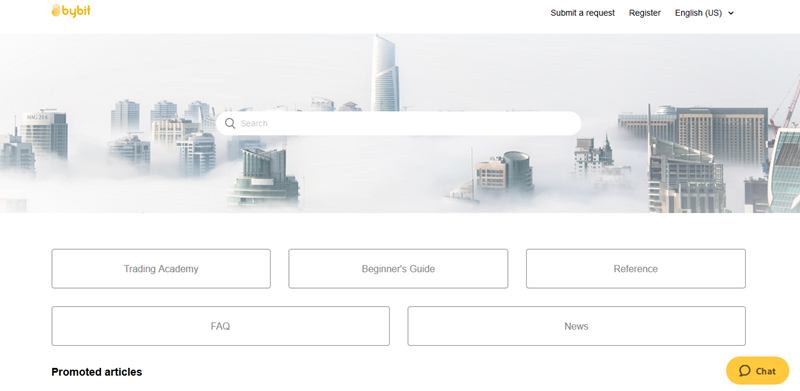Open the Submit a request link
Viewport: 800px width, 391px height.
[583, 13]
